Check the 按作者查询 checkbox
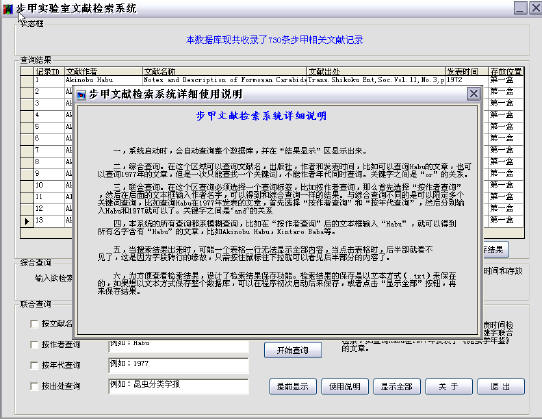 coord(34,344)
